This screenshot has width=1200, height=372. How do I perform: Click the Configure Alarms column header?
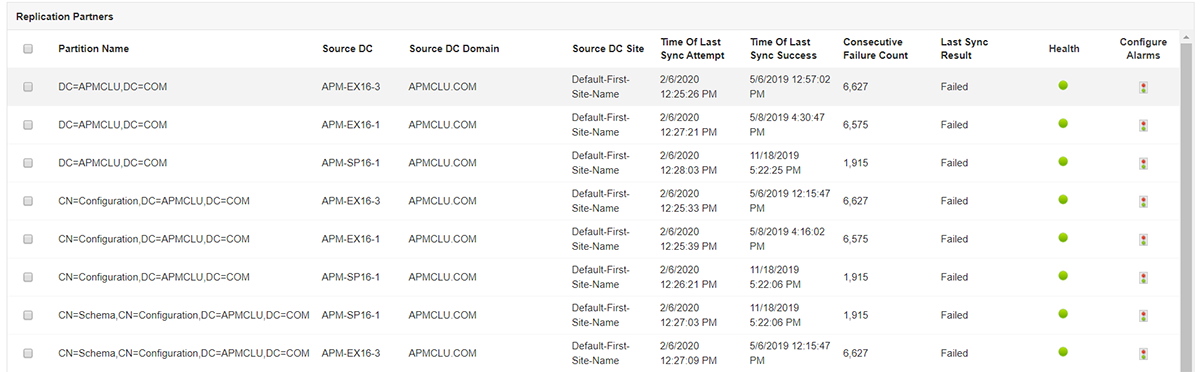[x=1143, y=48]
